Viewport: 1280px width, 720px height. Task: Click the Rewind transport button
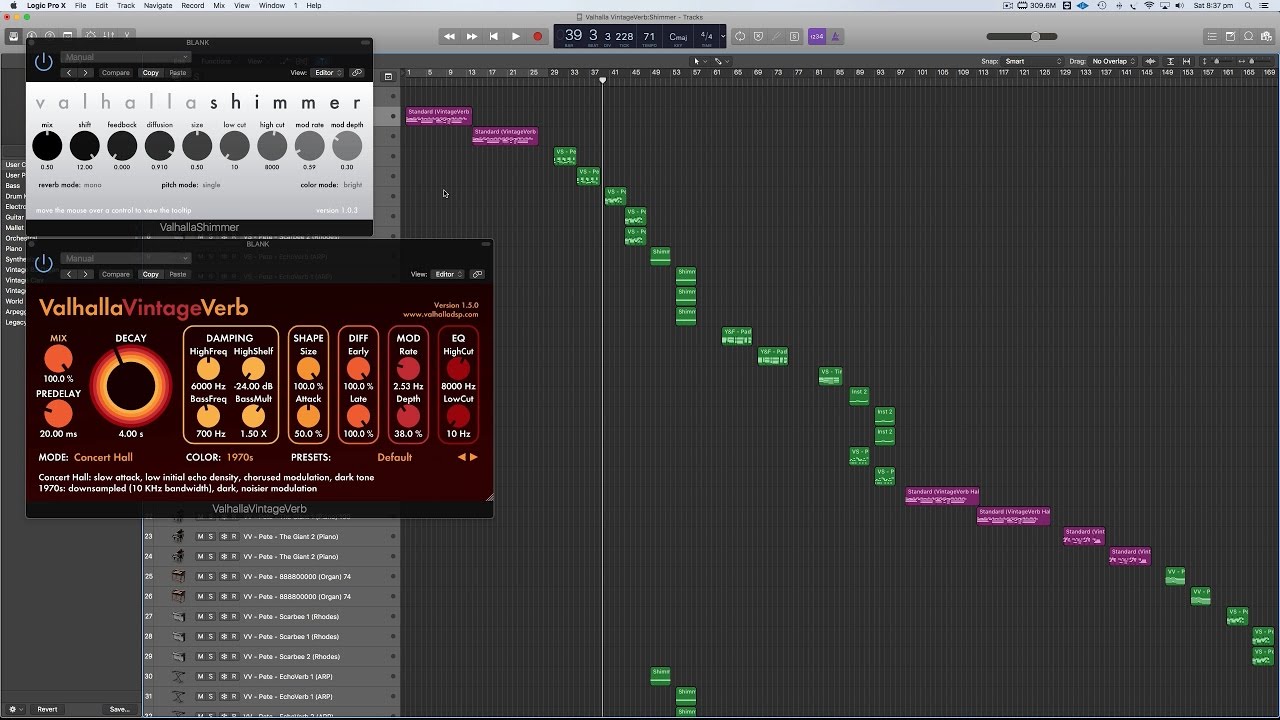point(449,37)
